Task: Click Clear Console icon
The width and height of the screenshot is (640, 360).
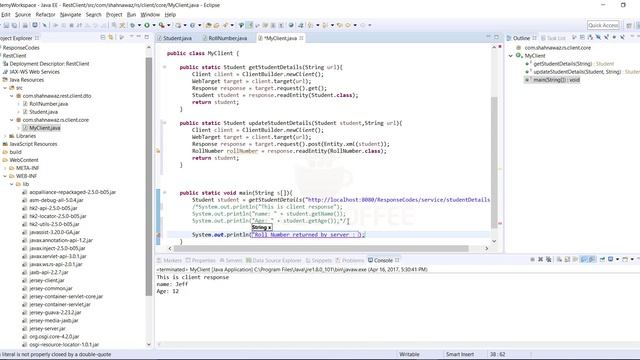Action: pos(559,260)
